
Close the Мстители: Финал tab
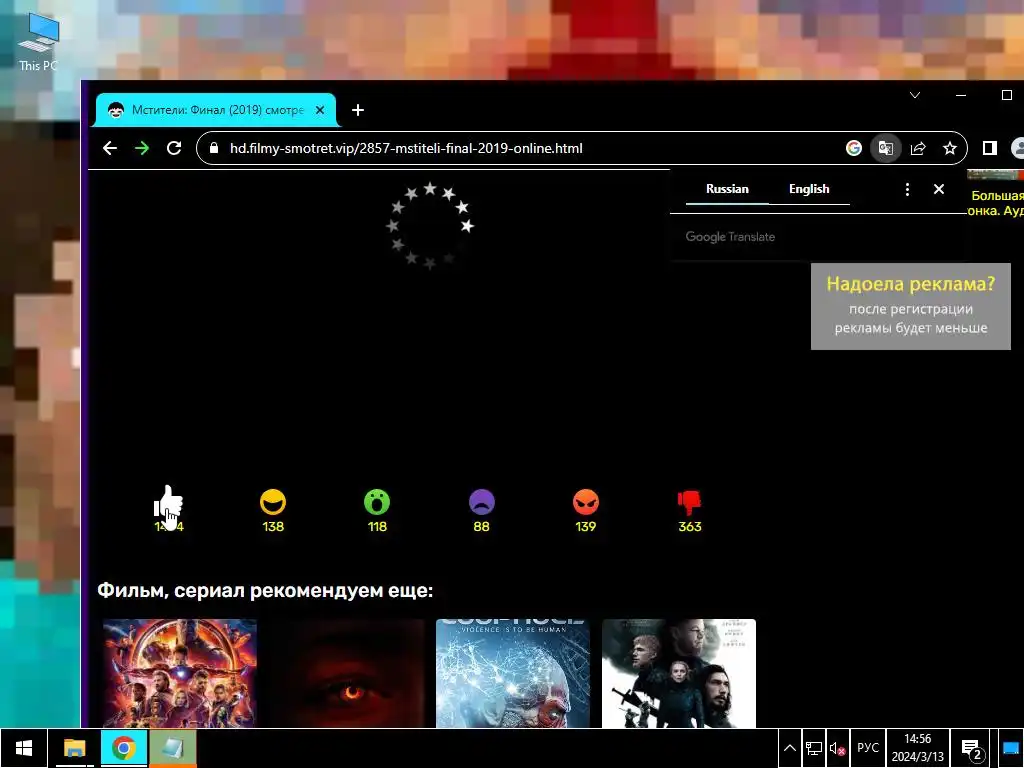pos(320,110)
